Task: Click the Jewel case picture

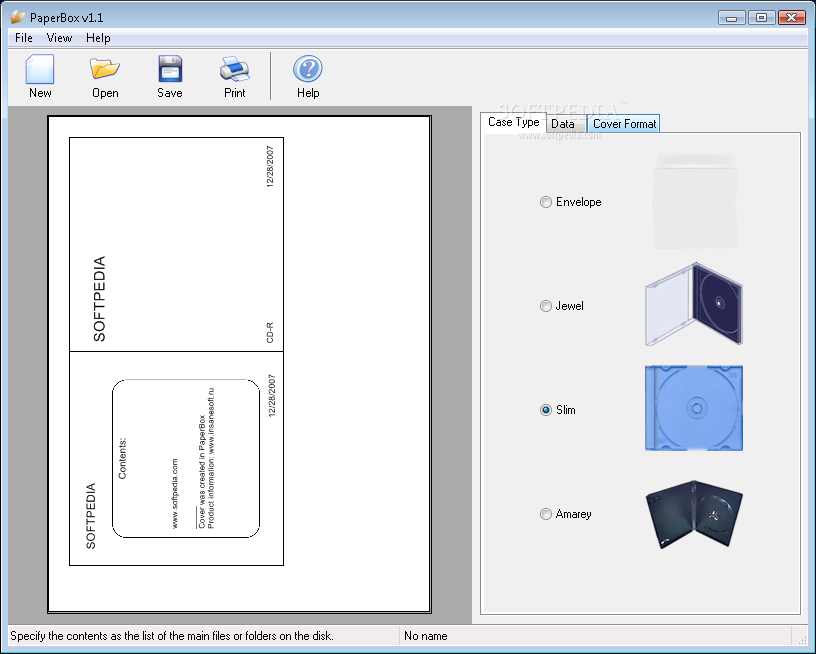Action: (694, 304)
